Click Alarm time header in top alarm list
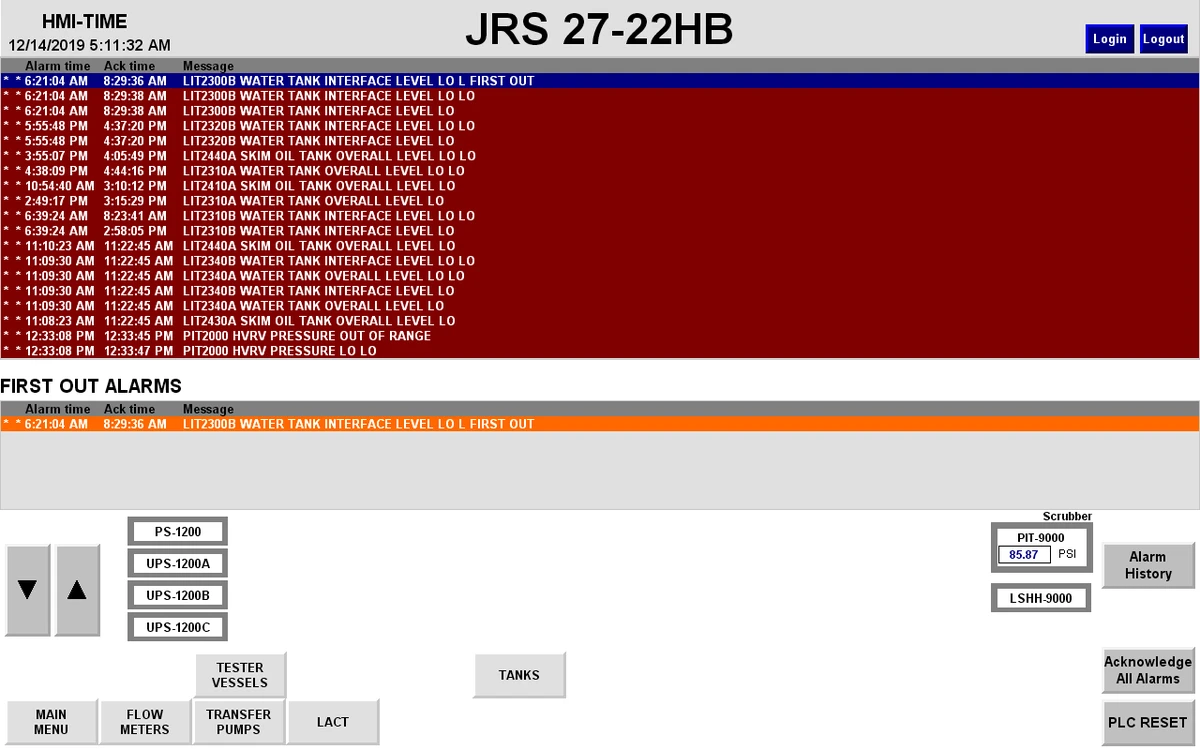The width and height of the screenshot is (1200, 750). point(58,66)
